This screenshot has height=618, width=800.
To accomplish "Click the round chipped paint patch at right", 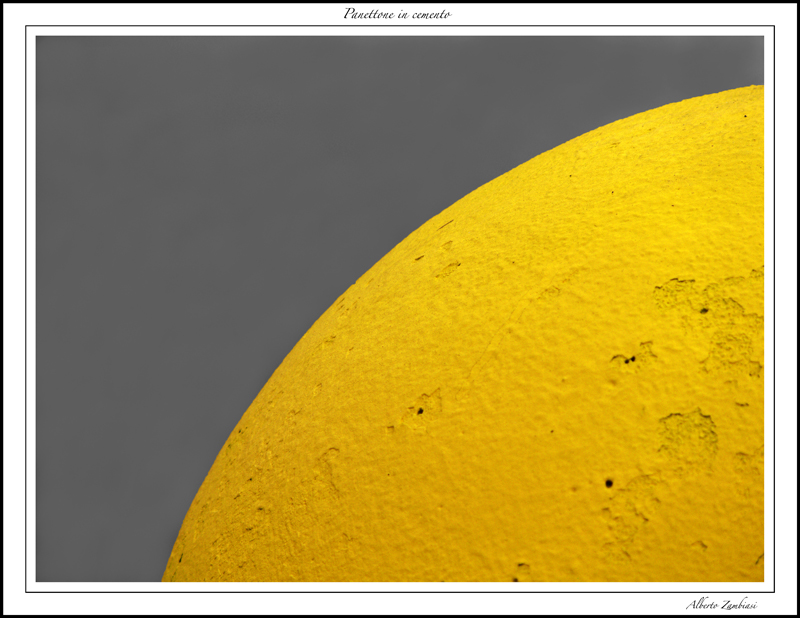I will [688, 430].
